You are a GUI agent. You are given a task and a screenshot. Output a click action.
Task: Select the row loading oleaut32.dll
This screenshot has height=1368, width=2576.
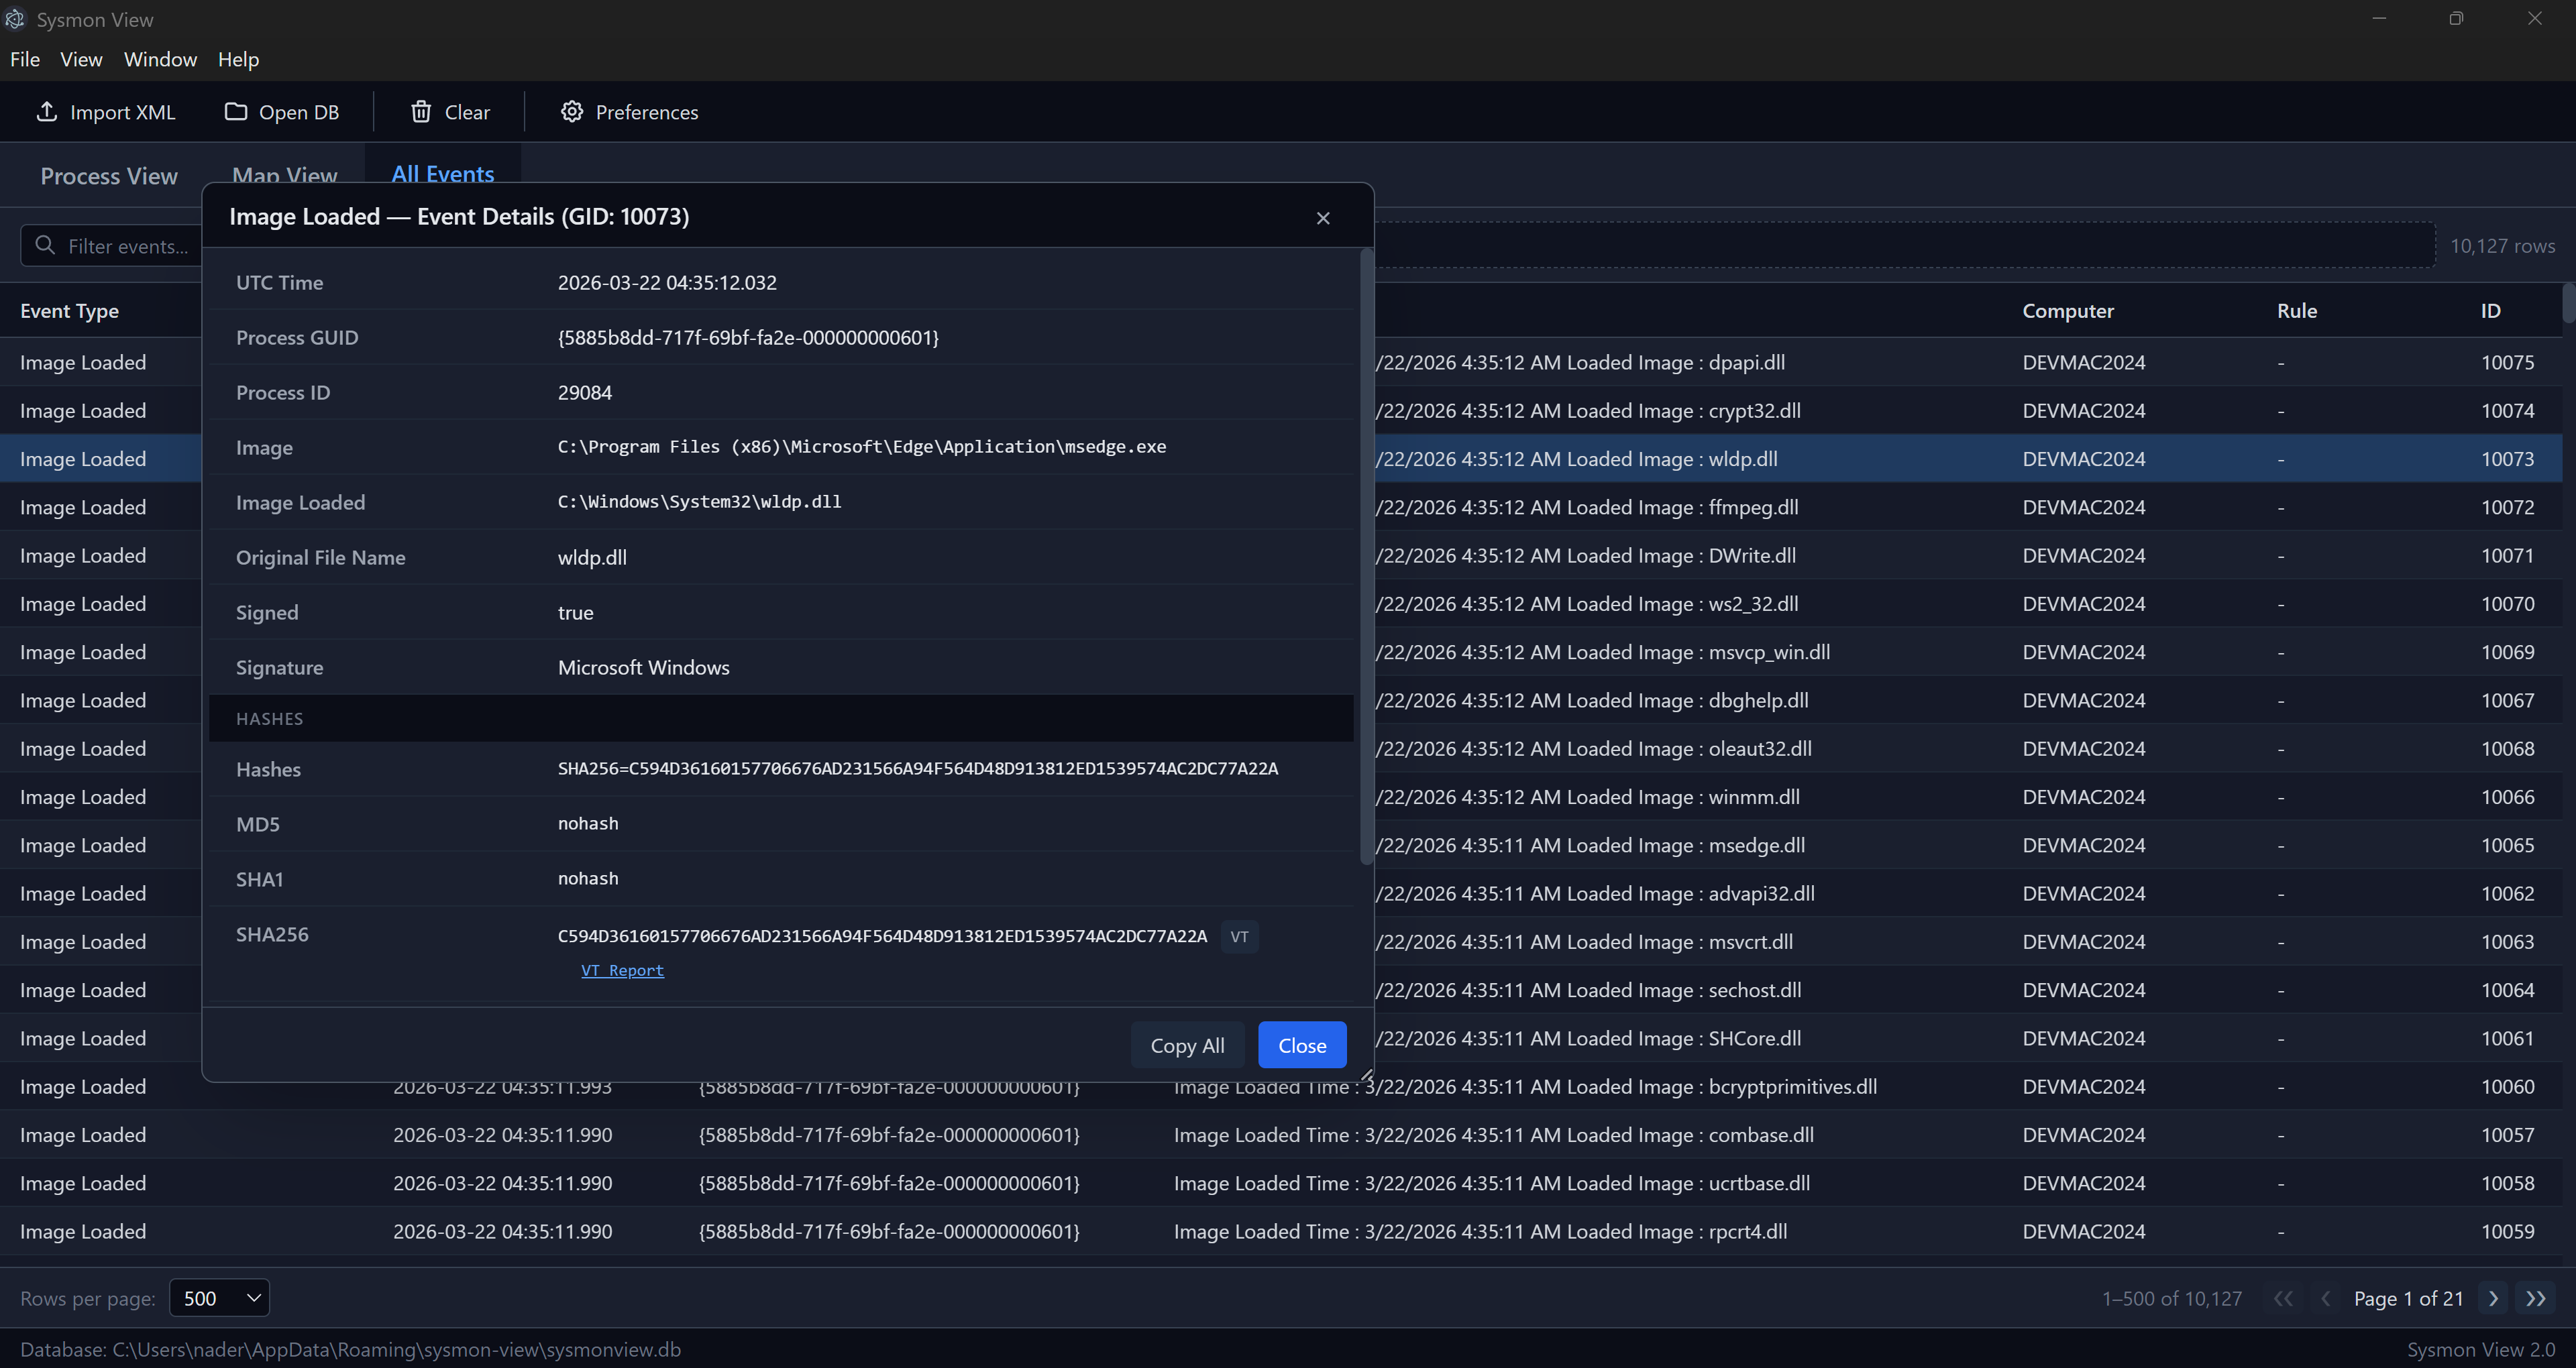(x=1281, y=748)
